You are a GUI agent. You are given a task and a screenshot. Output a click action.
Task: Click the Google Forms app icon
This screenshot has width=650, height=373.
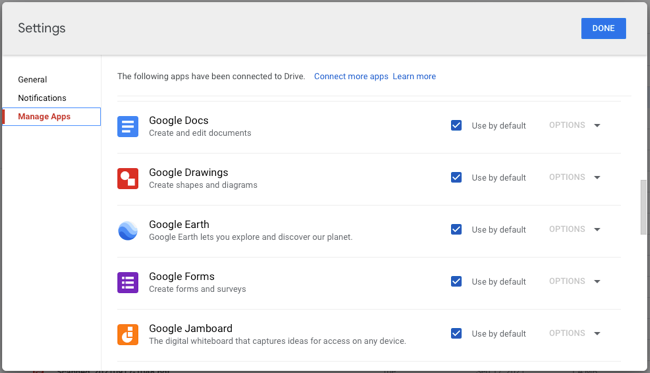click(128, 283)
